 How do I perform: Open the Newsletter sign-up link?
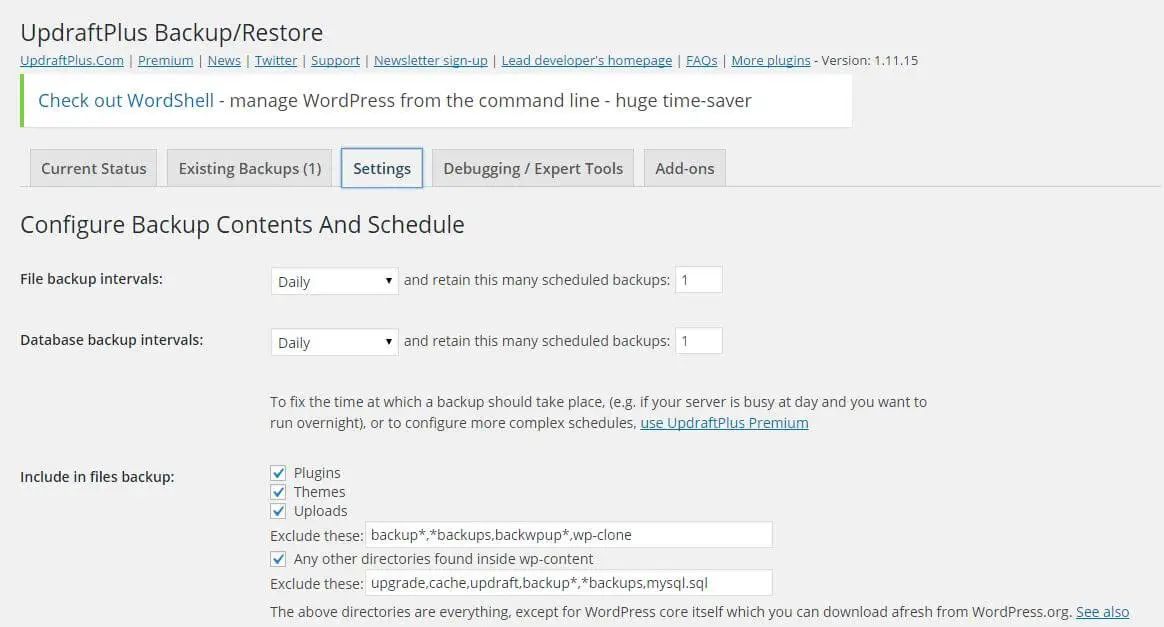click(430, 60)
